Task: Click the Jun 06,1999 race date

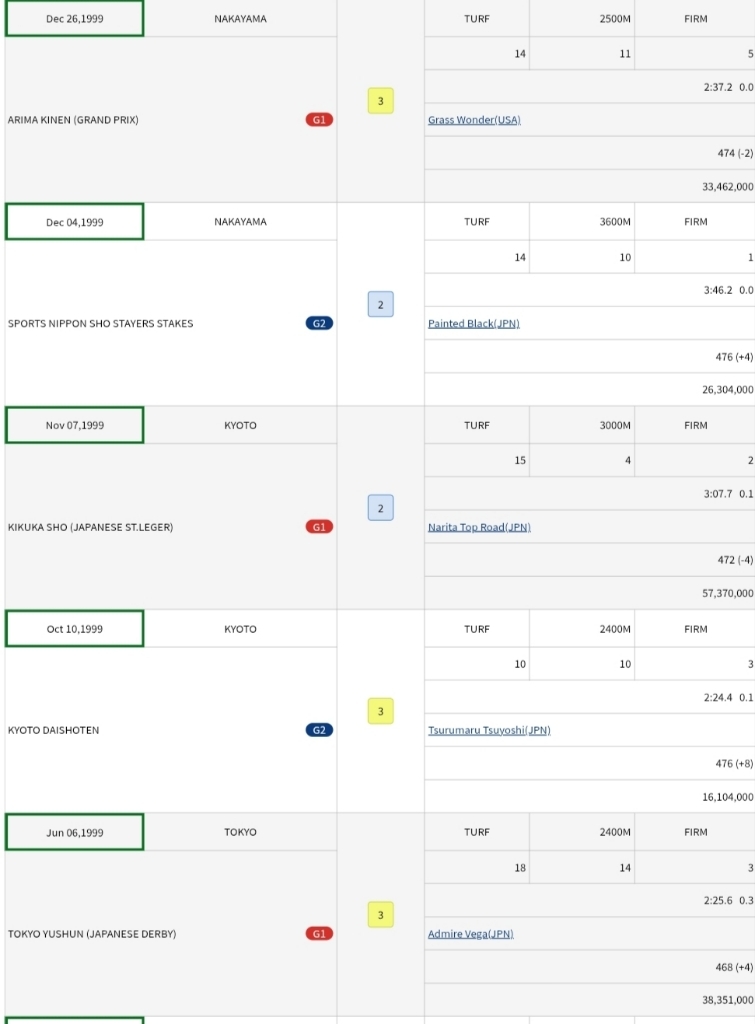Action: coord(75,832)
